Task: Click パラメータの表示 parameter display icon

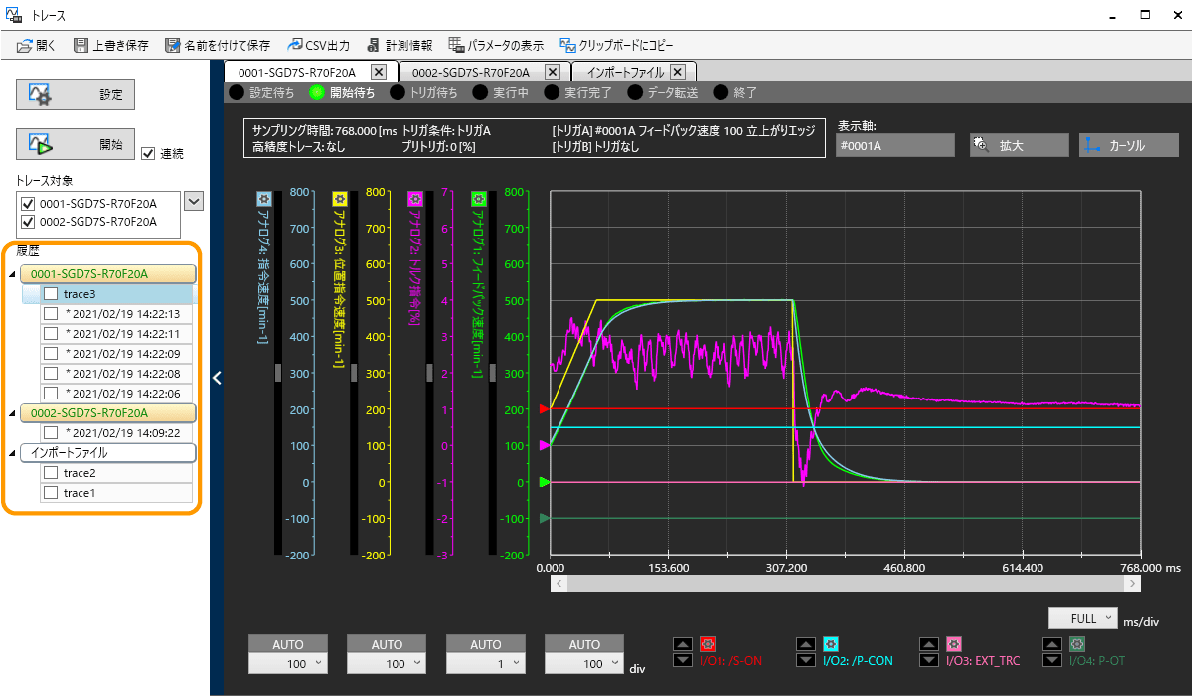Action: pos(457,45)
